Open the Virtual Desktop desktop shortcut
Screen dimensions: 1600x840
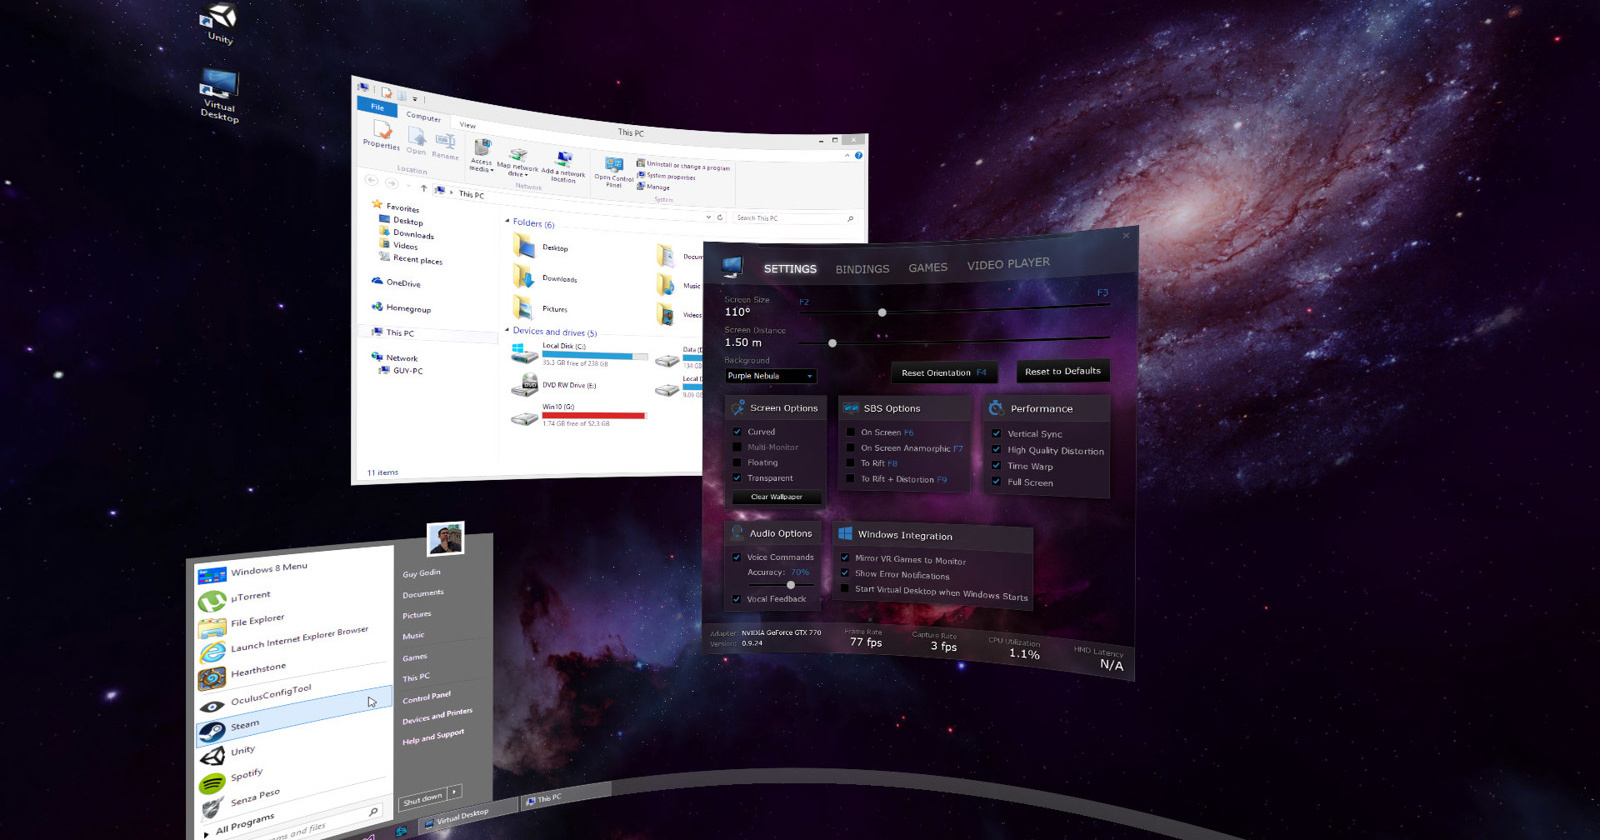coord(219,94)
